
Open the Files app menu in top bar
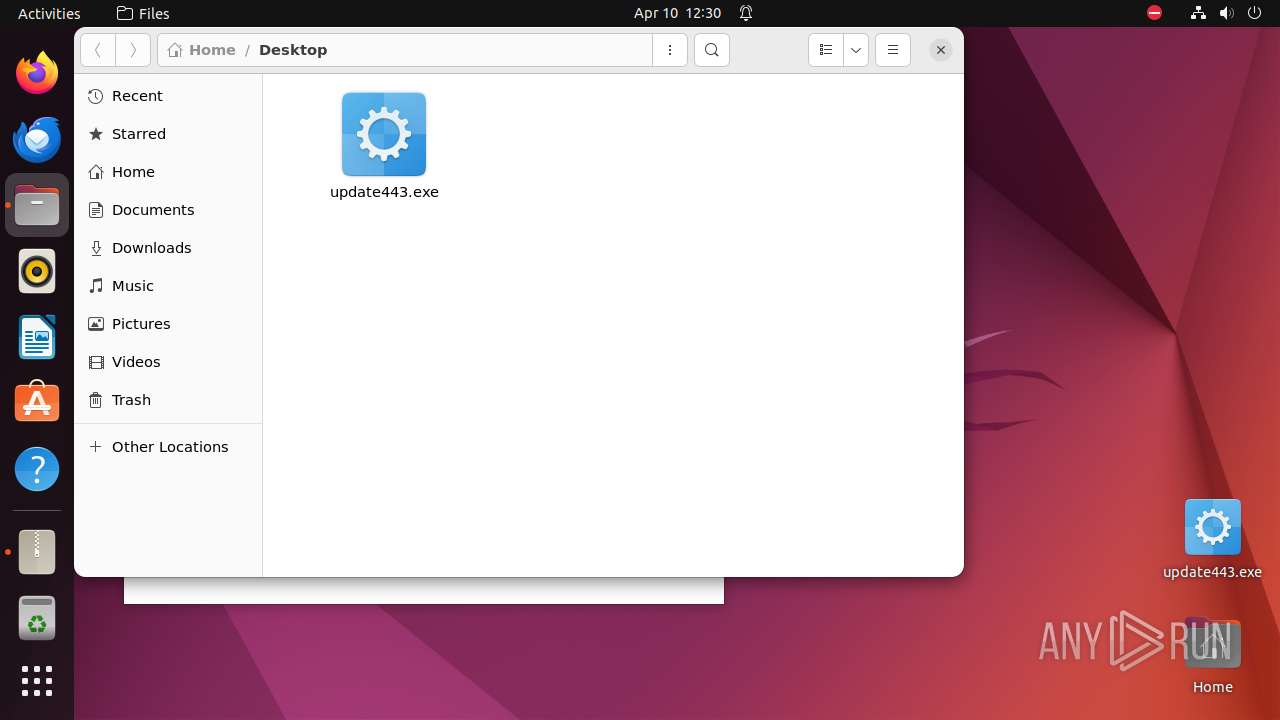143,13
